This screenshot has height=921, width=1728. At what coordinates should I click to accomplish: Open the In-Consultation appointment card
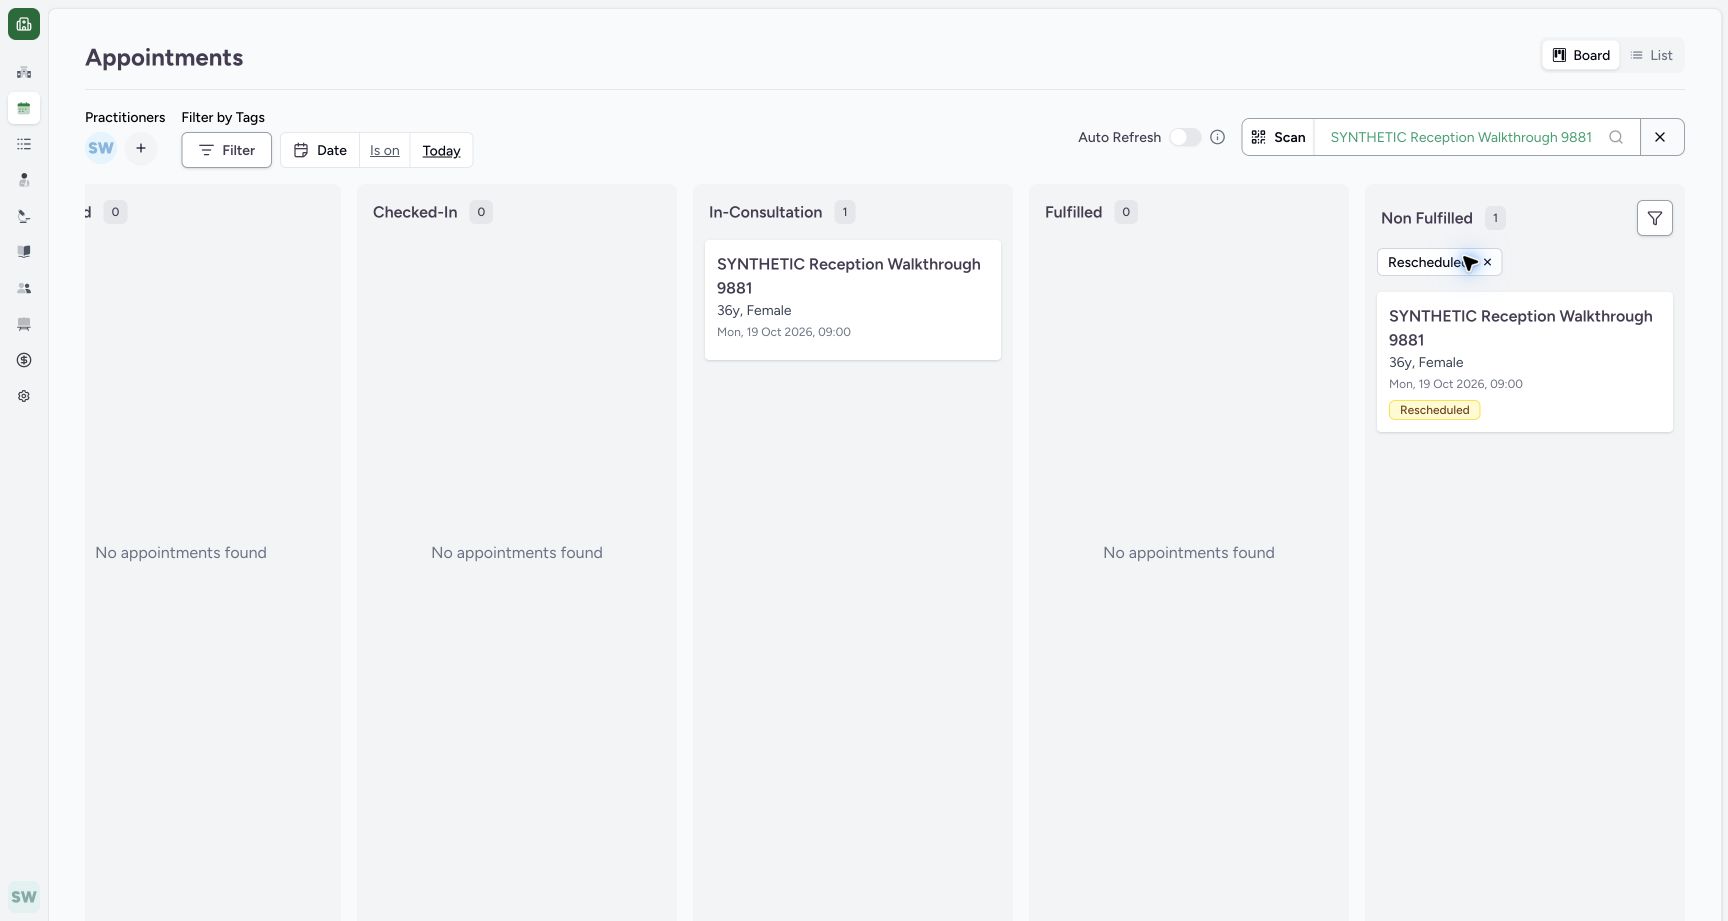point(853,300)
